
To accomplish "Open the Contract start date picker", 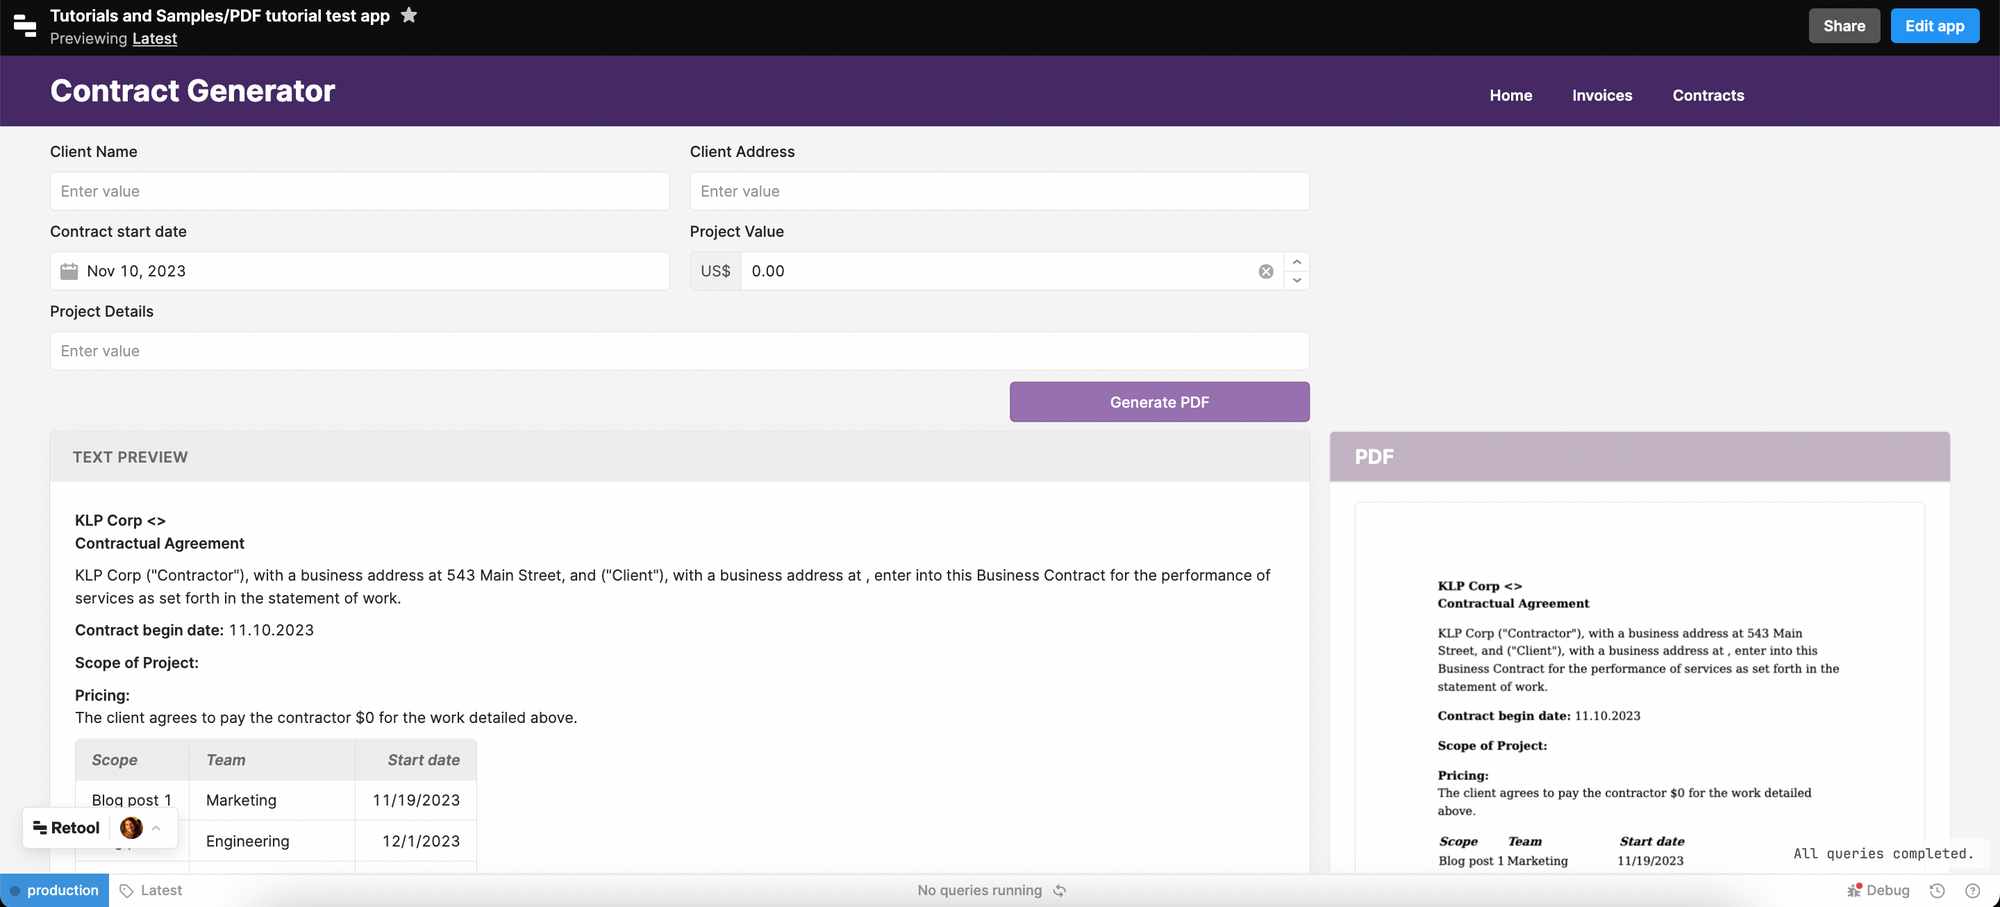I will pyautogui.click(x=360, y=271).
